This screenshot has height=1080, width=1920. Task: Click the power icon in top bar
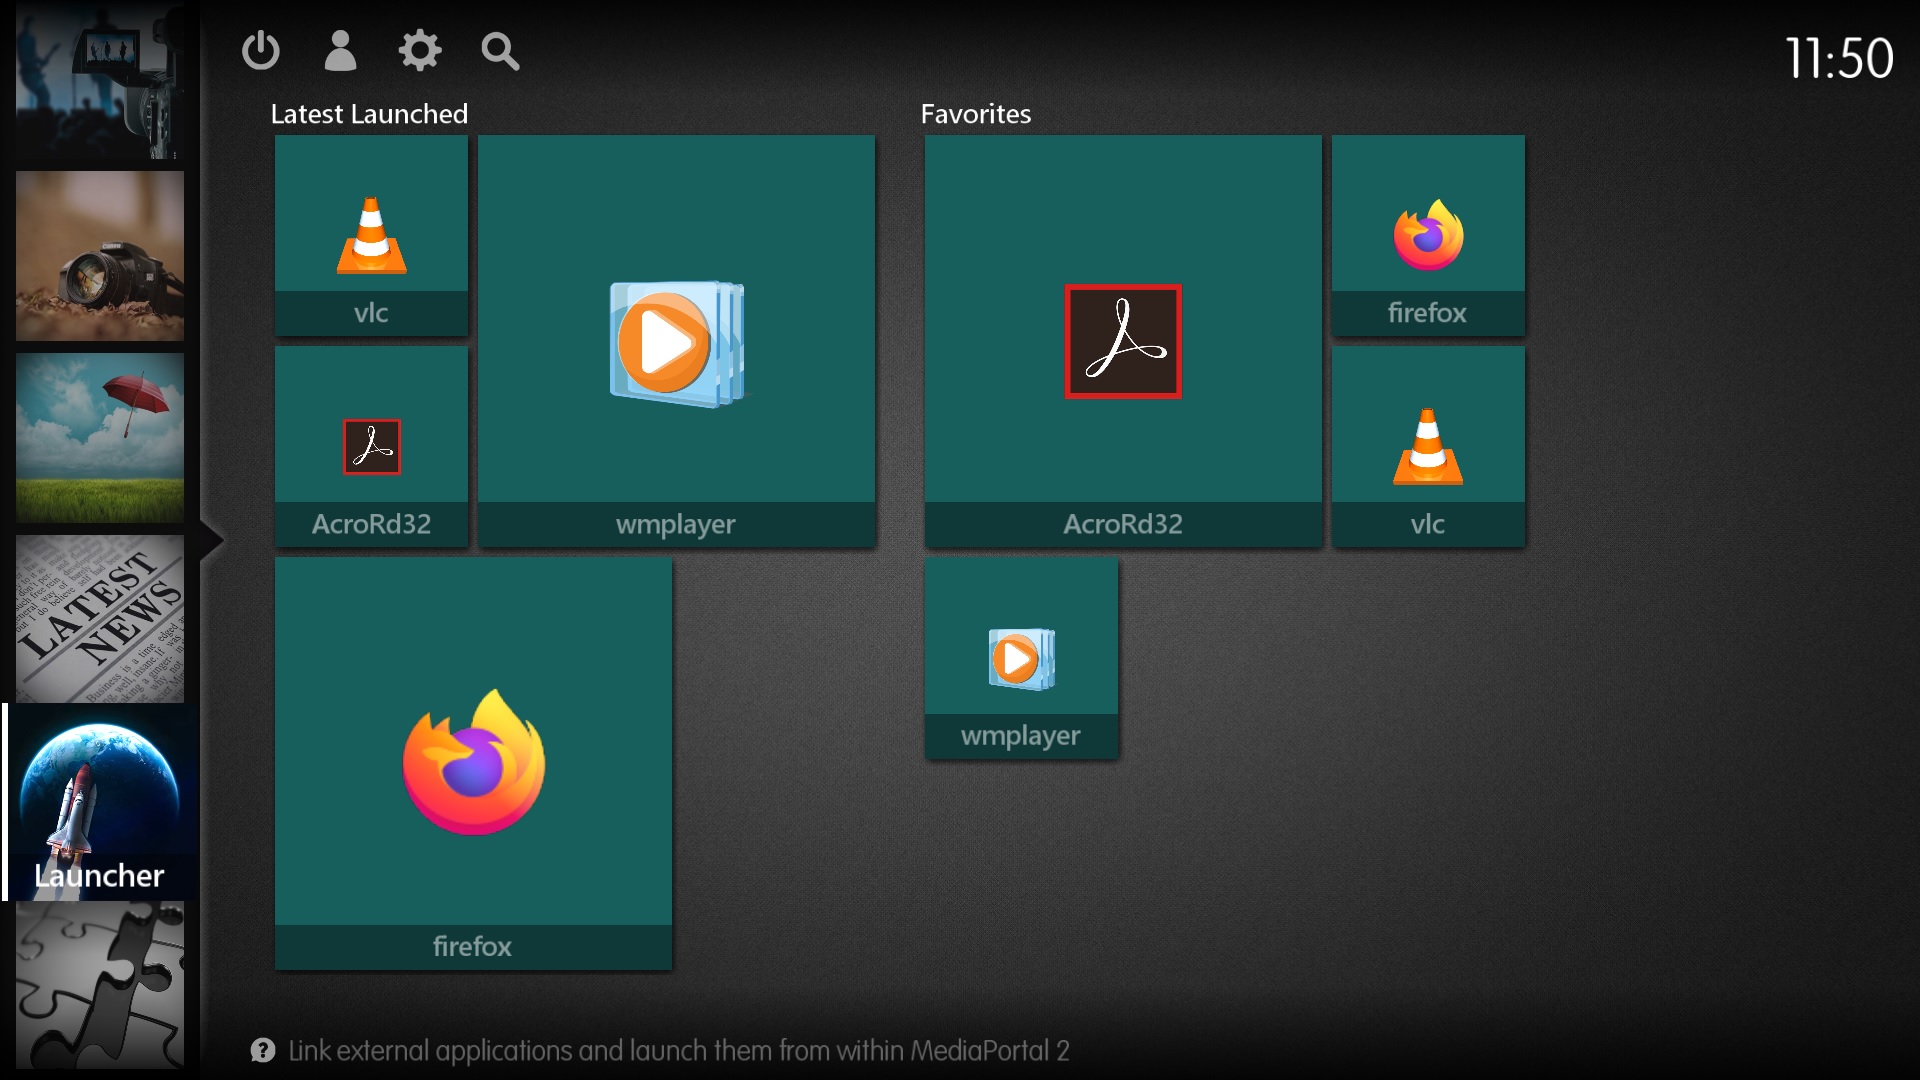coord(261,50)
